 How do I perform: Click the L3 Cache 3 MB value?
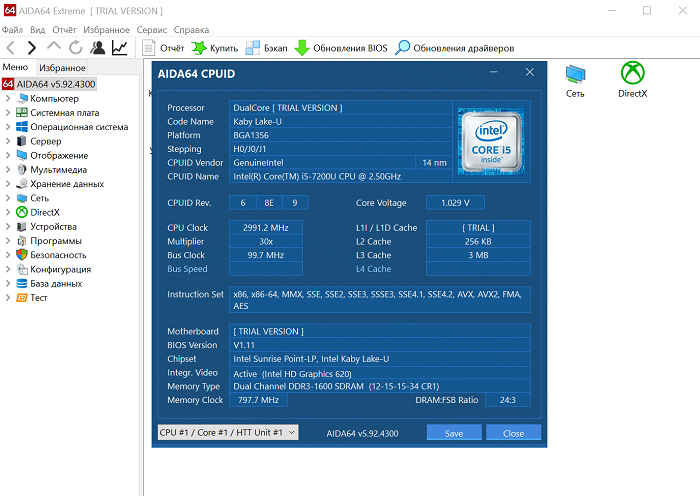pos(478,255)
